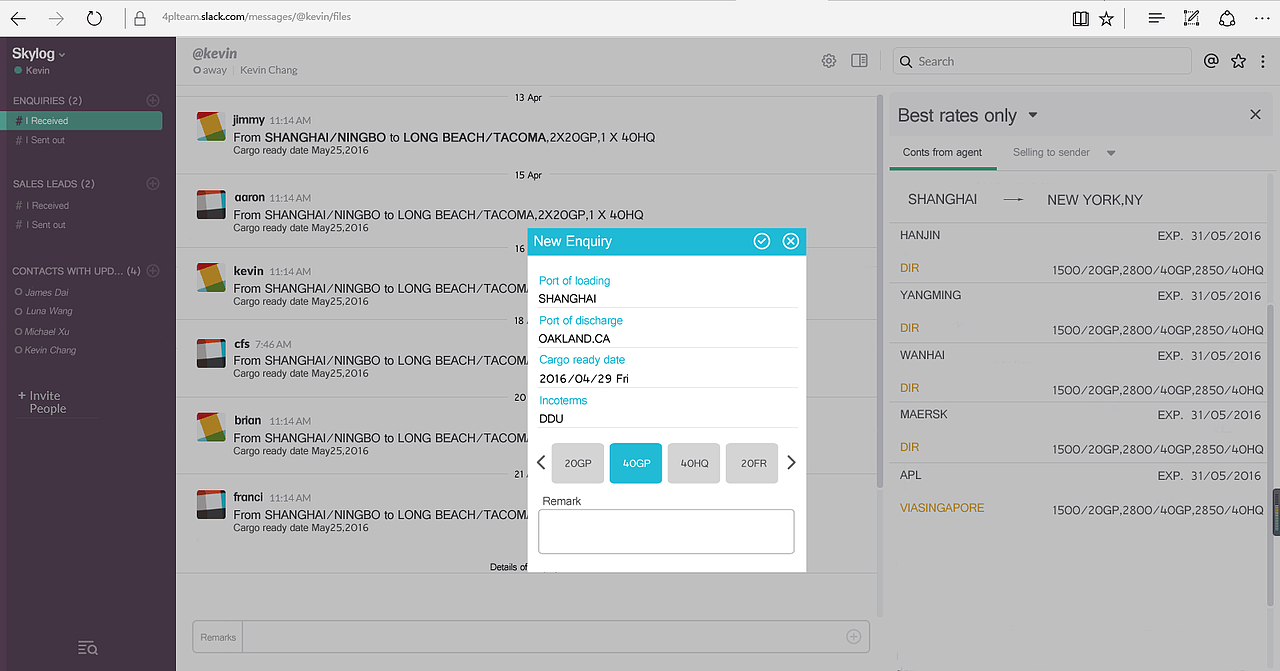This screenshot has height=671, width=1280.
Task: Click Invite People link
Action: [x=42, y=402]
